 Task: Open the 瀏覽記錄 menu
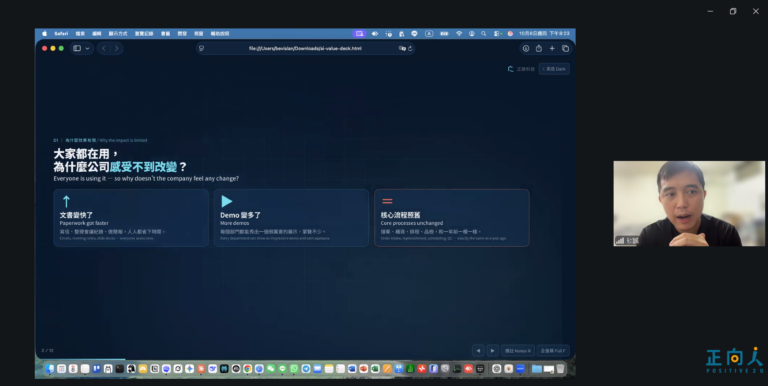(144, 33)
